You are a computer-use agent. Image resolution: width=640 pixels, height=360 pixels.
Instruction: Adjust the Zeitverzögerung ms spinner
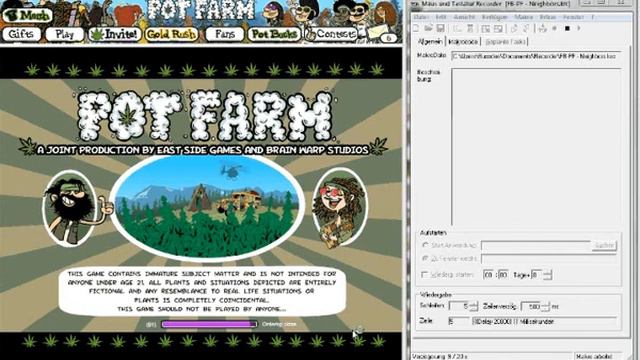click(x=545, y=306)
